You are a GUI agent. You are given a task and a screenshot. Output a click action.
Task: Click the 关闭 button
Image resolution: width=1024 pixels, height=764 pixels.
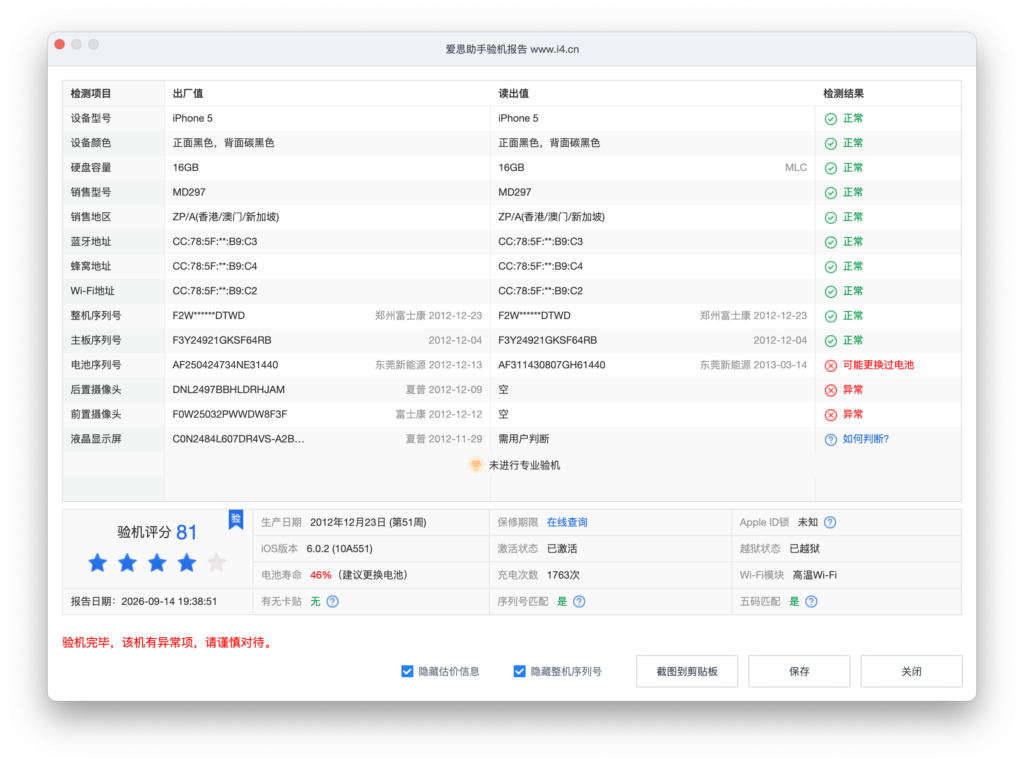tap(912, 671)
